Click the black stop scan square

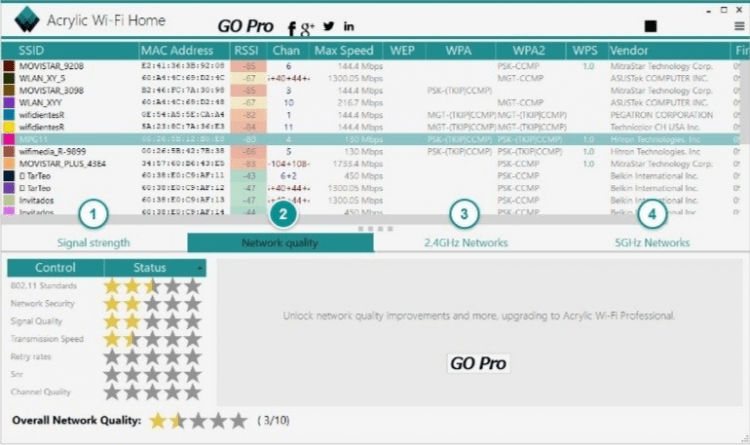[x=651, y=27]
